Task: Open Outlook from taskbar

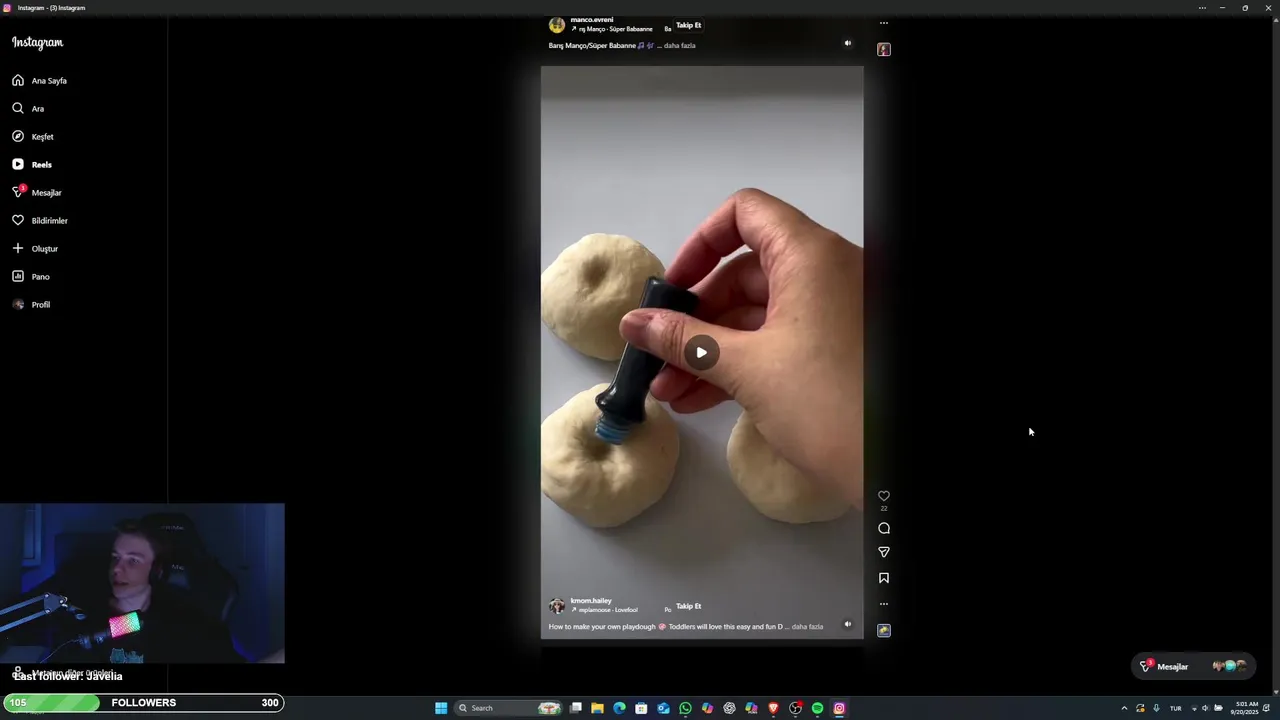Action: coord(663,708)
